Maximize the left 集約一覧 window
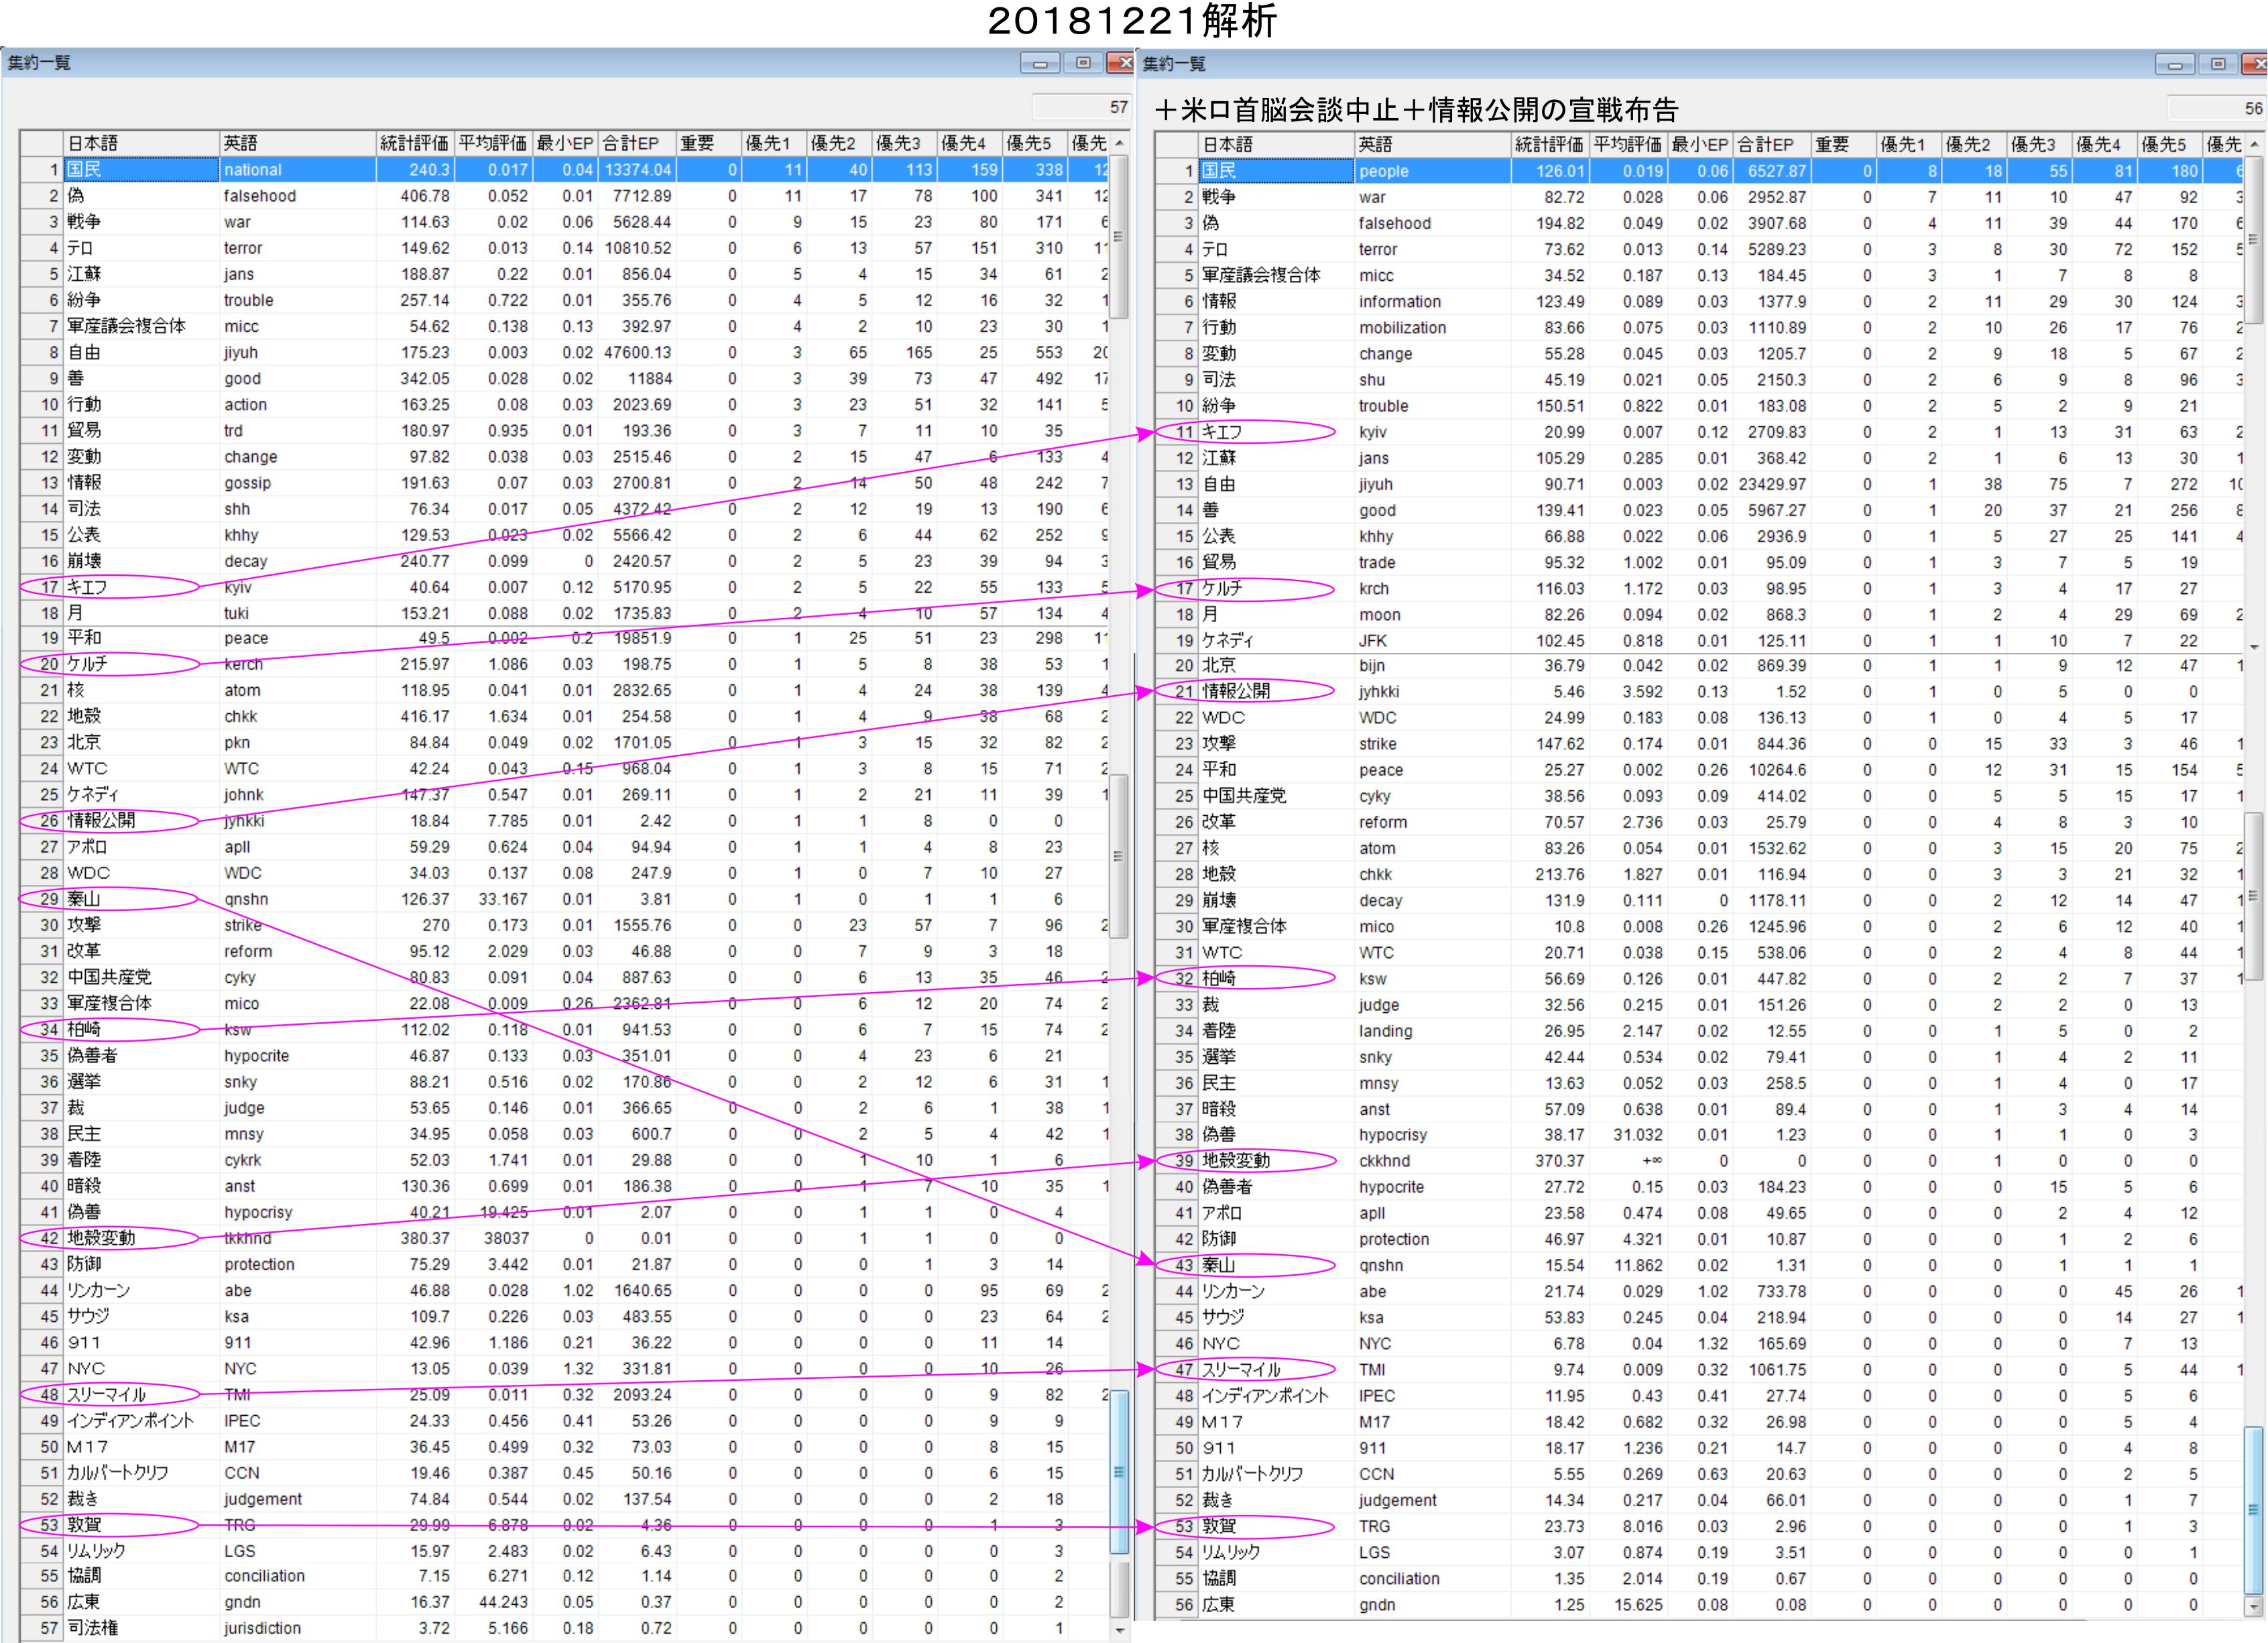This screenshot has width=2268, height=1643. tap(1083, 64)
